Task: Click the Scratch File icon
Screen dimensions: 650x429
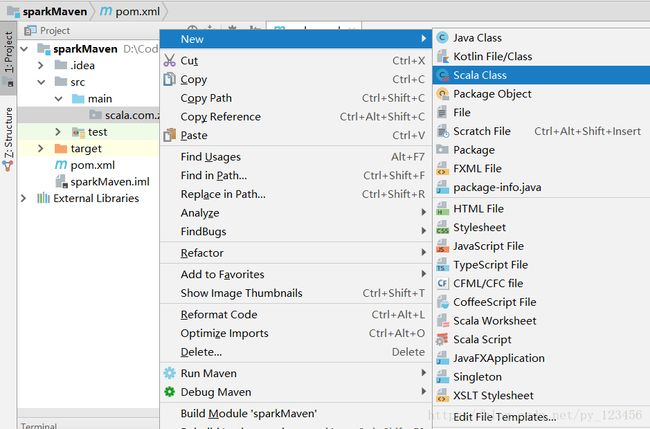Action: point(443,131)
